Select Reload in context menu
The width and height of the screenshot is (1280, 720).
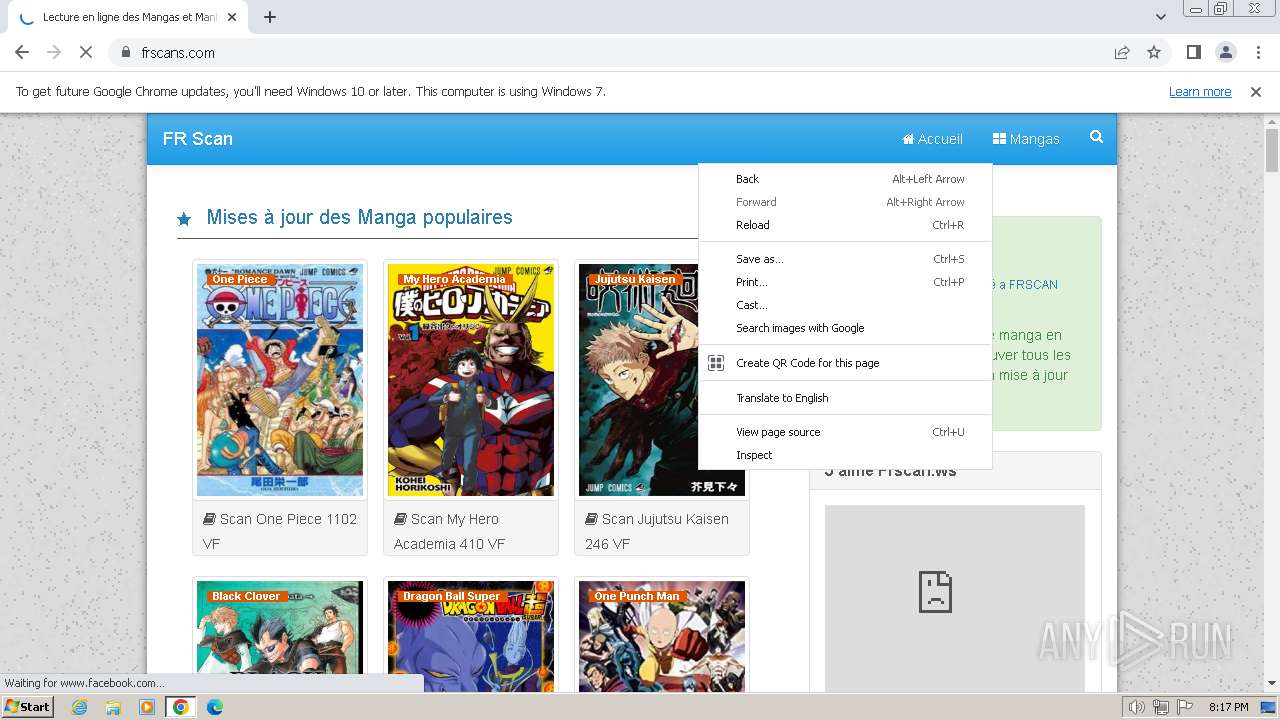coord(845,225)
